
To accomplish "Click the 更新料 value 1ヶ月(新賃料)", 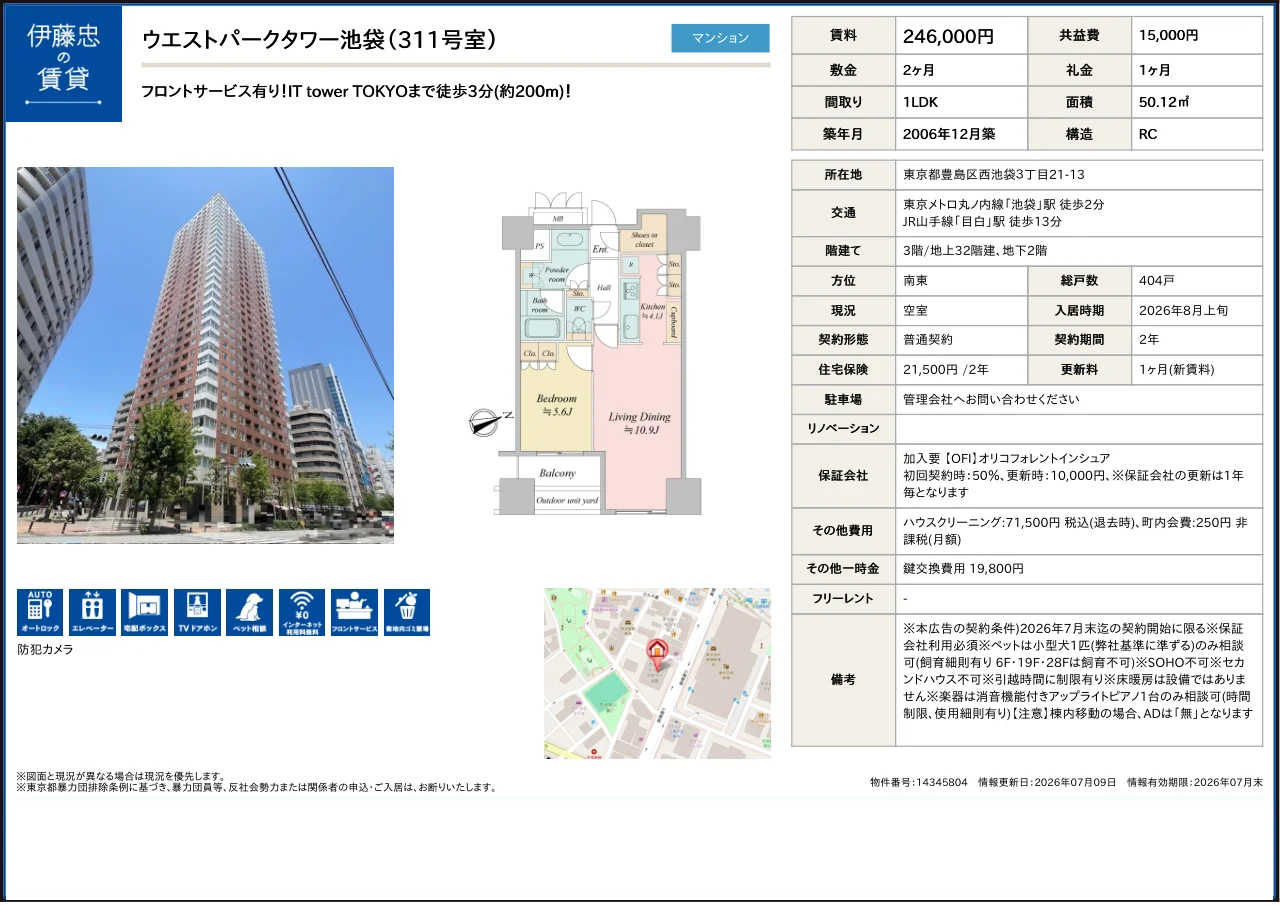I will (1177, 369).
